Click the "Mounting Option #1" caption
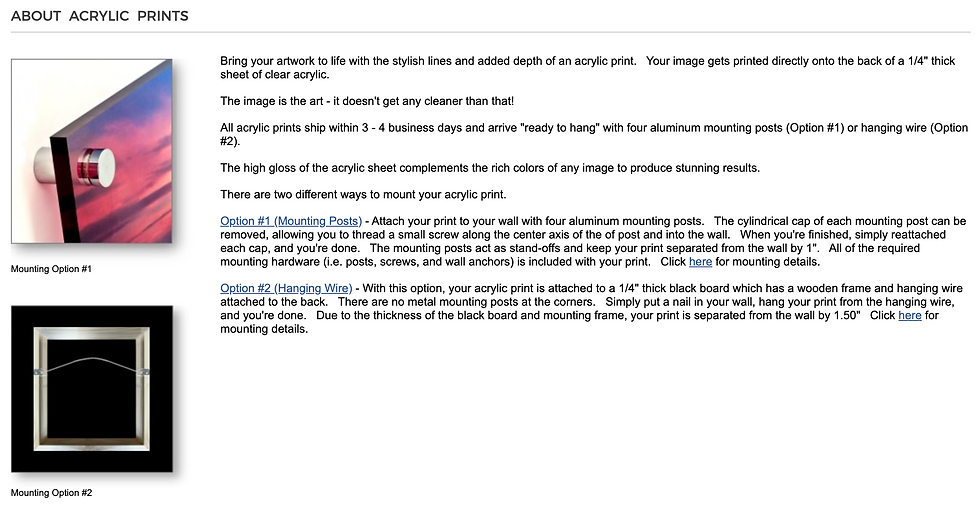The width and height of the screenshot is (980, 511). [x=51, y=269]
